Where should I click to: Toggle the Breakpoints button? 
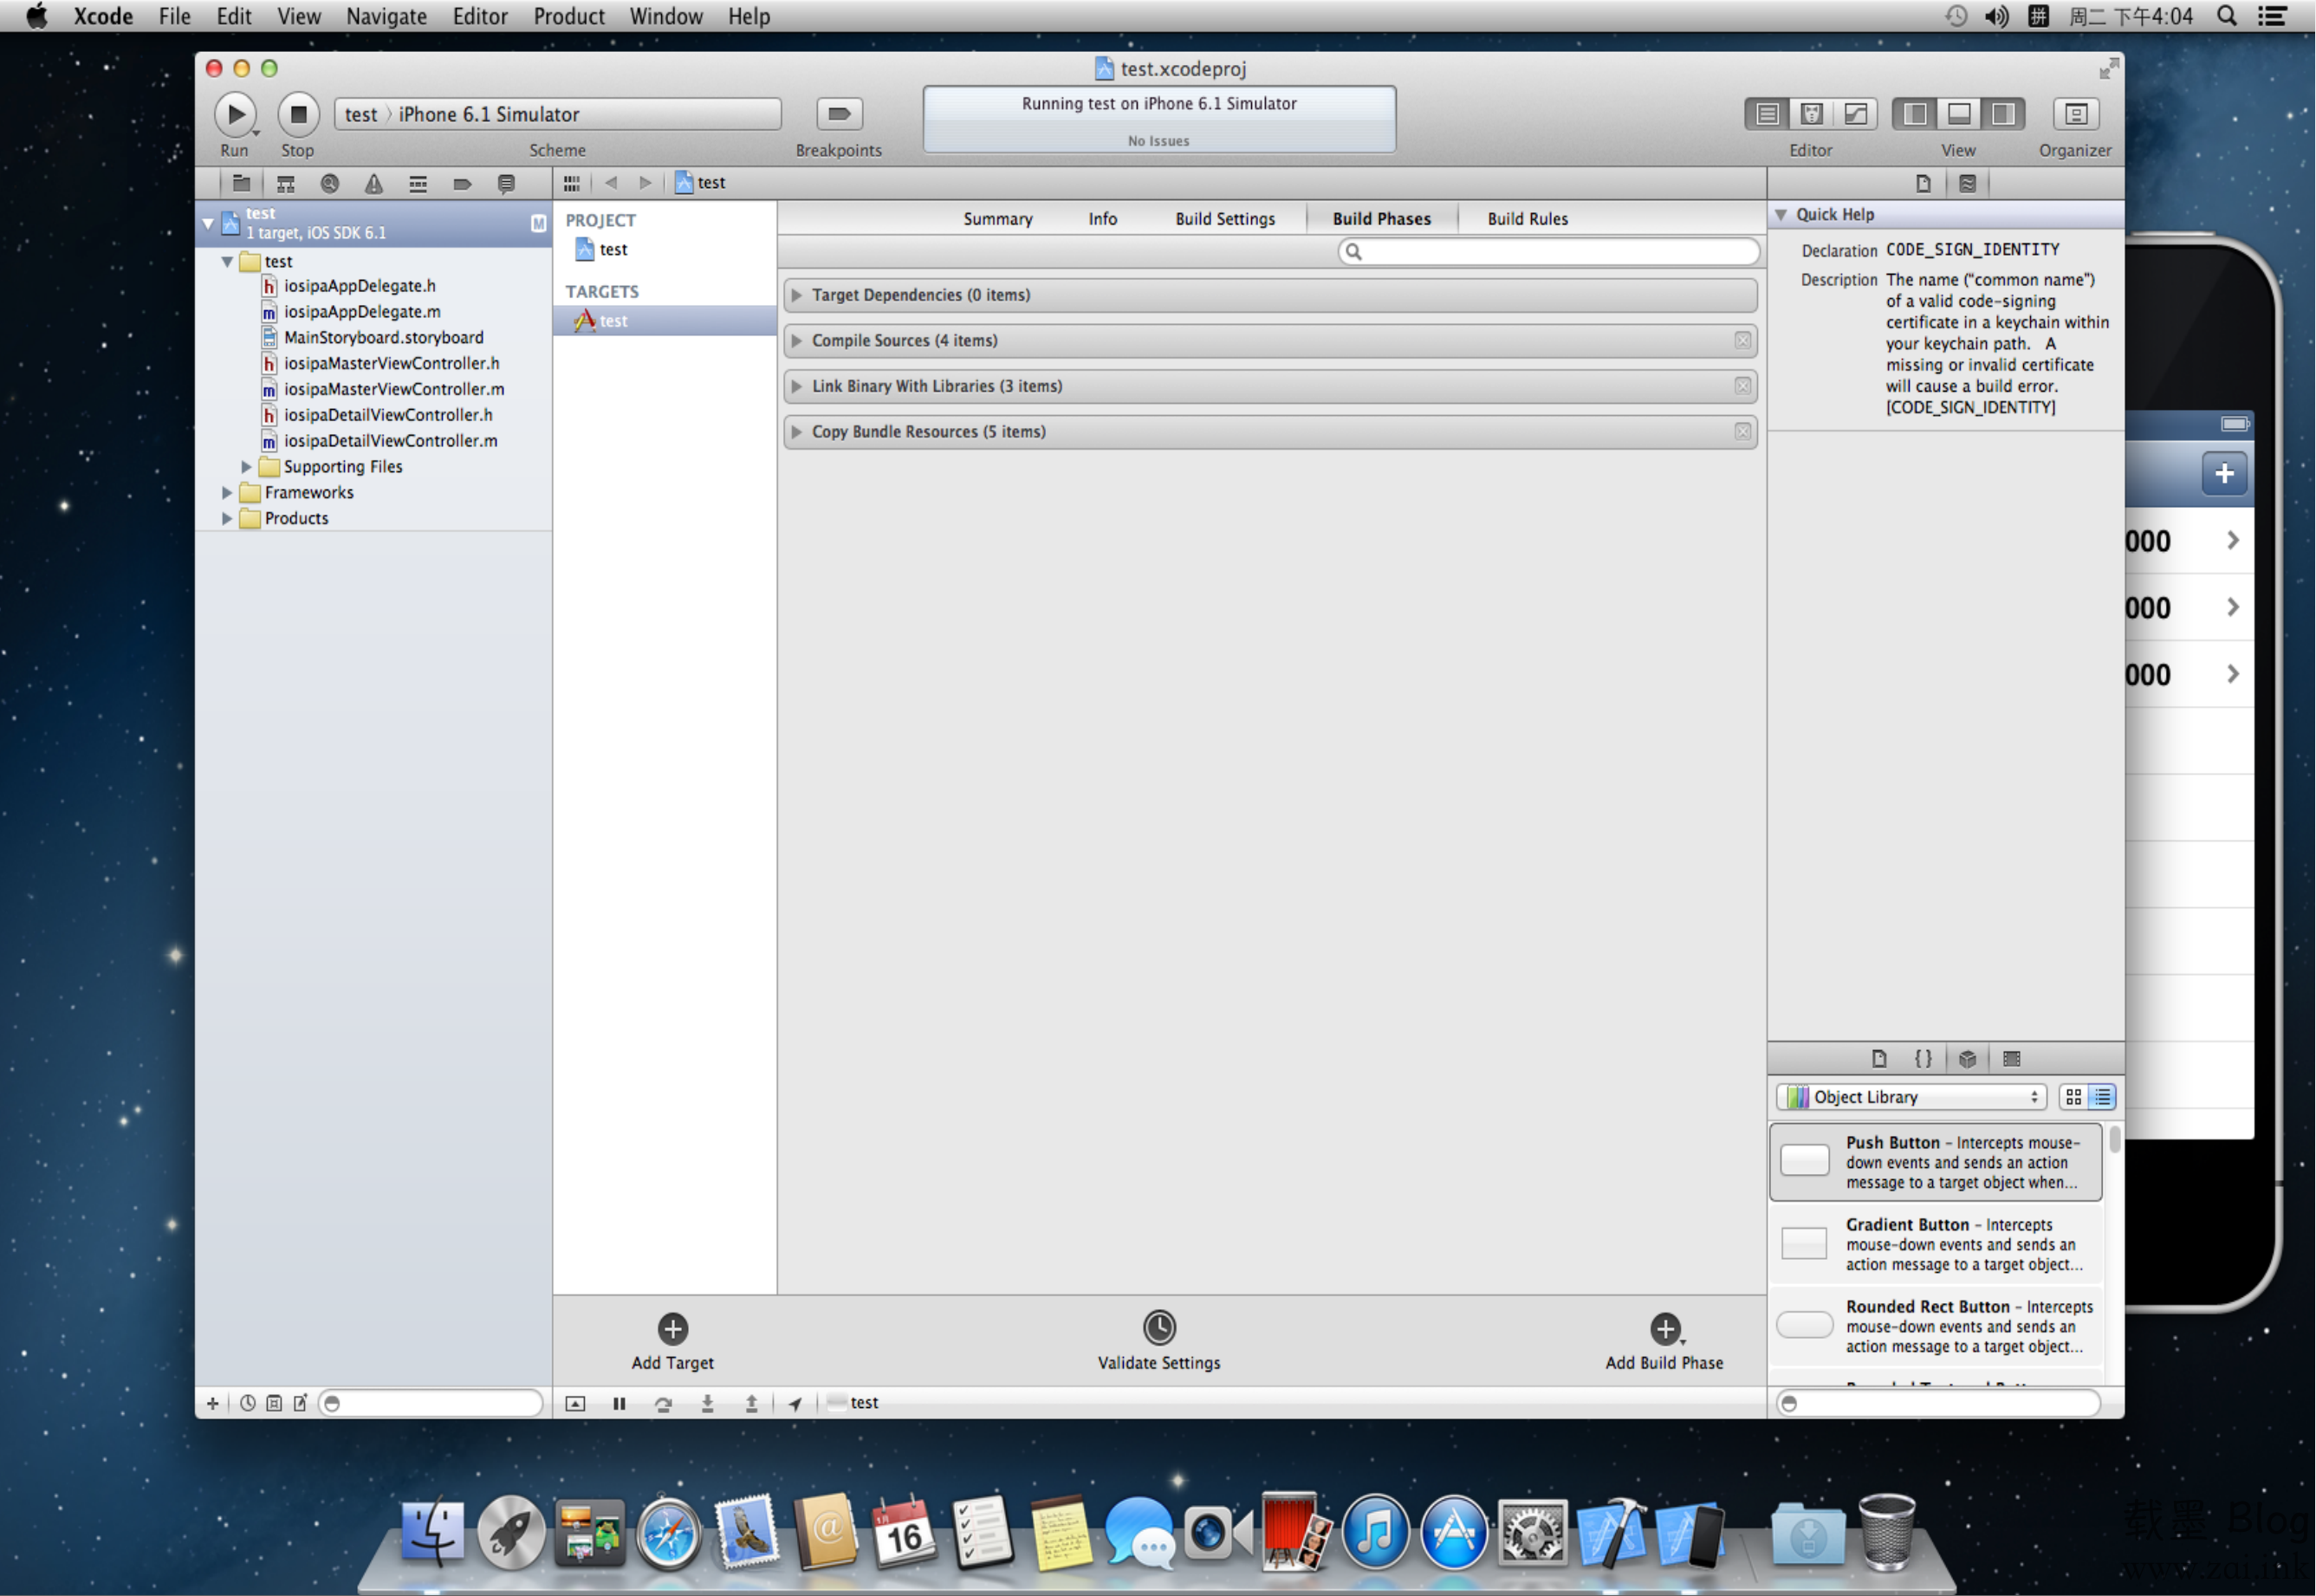838,114
